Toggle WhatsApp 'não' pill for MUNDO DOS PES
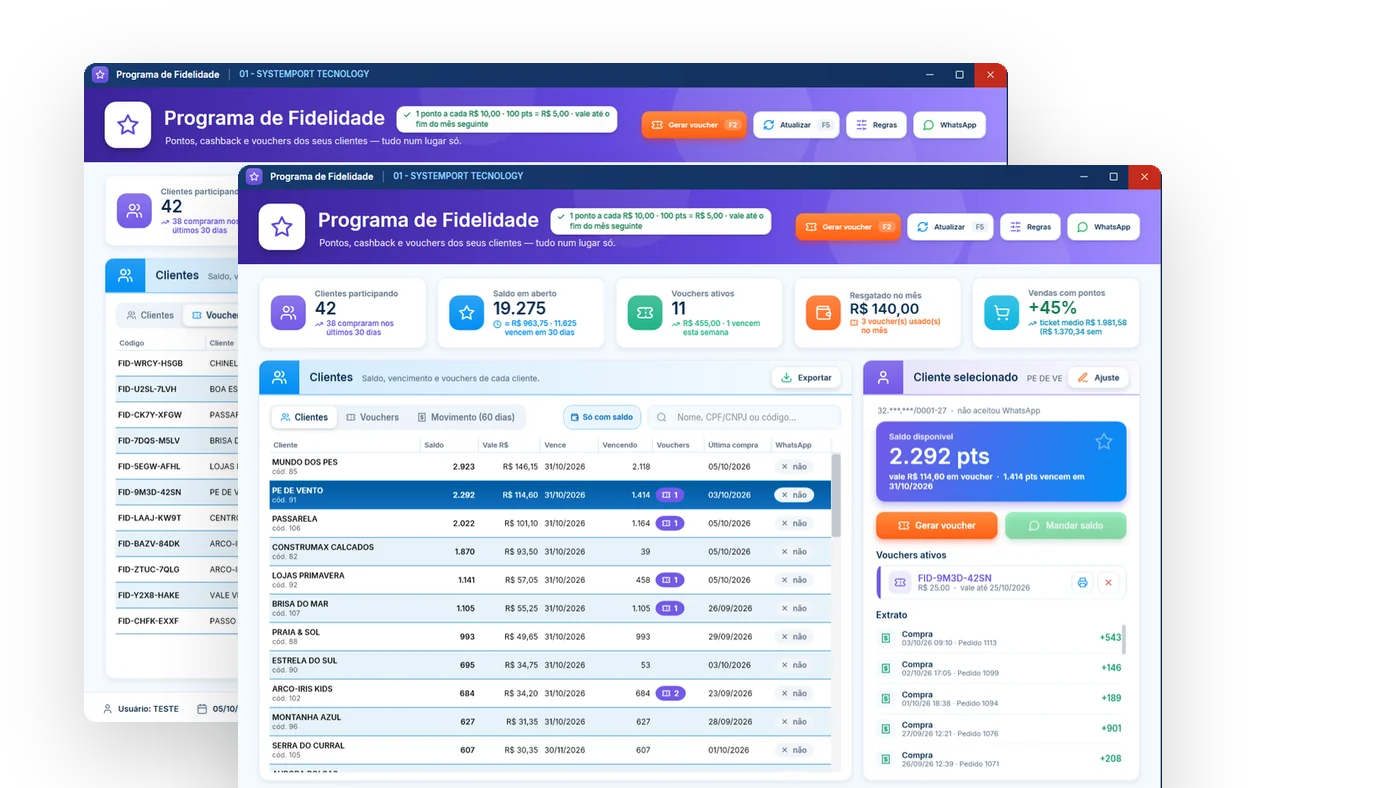Viewport: 1400px width, 788px height. pyautogui.click(x=794, y=467)
